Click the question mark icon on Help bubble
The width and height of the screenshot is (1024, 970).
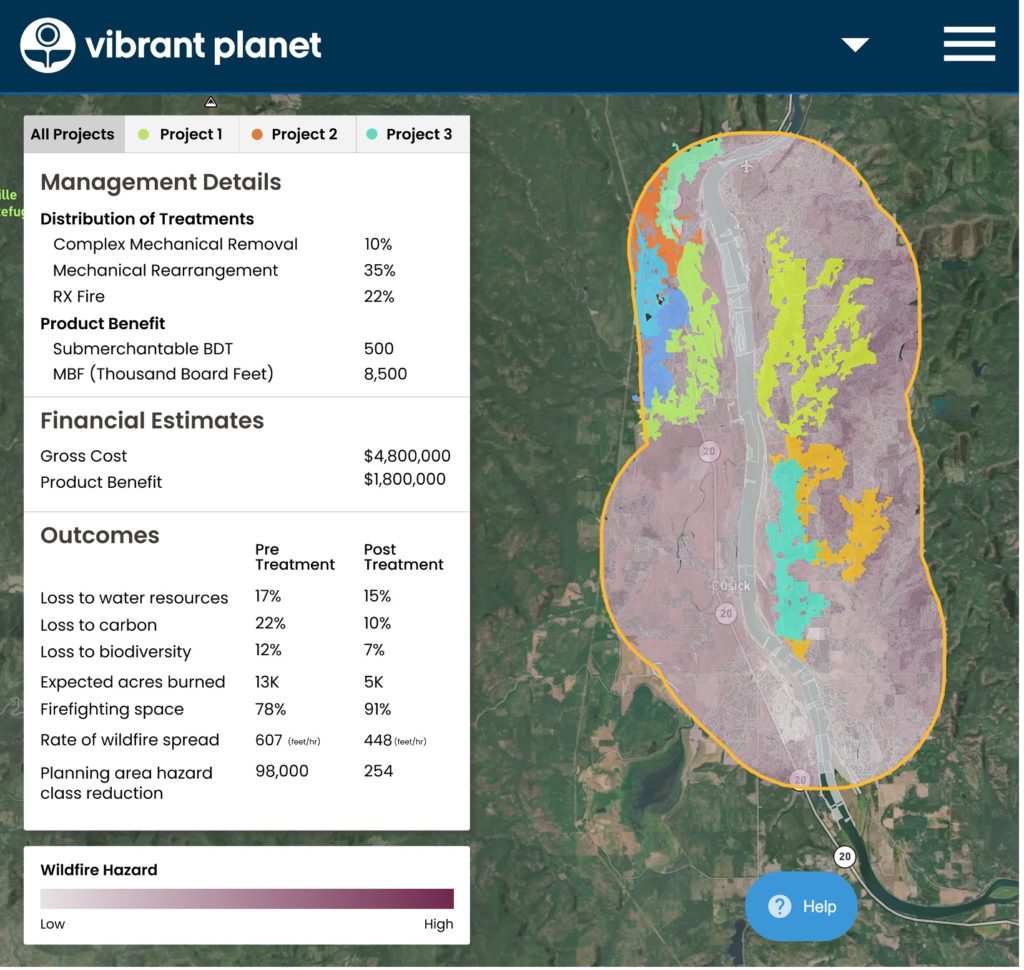[x=779, y=906]
